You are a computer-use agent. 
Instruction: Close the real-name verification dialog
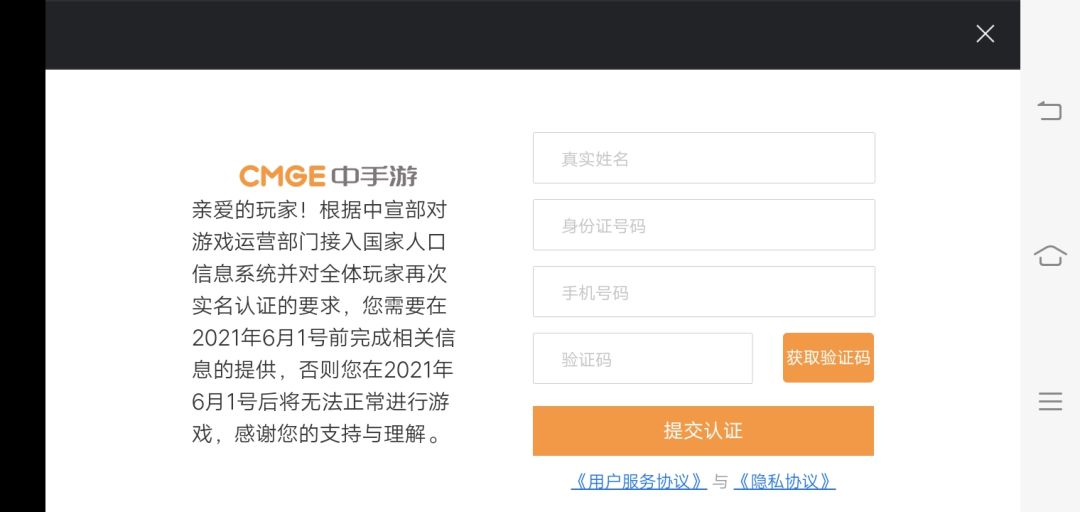(x=985, y=34)
